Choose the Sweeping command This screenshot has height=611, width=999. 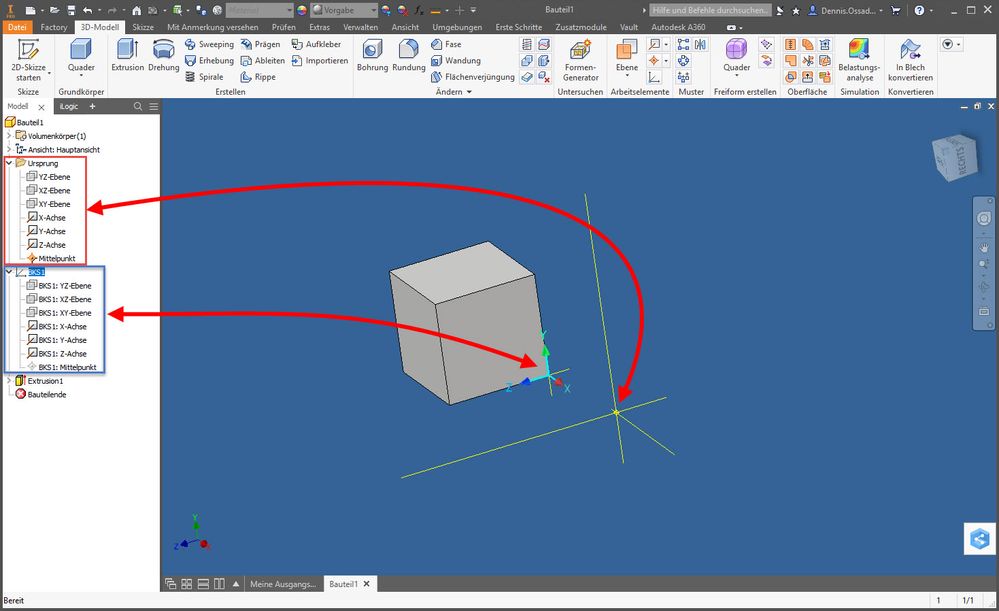pyautogui.click(x=209, y=44)
